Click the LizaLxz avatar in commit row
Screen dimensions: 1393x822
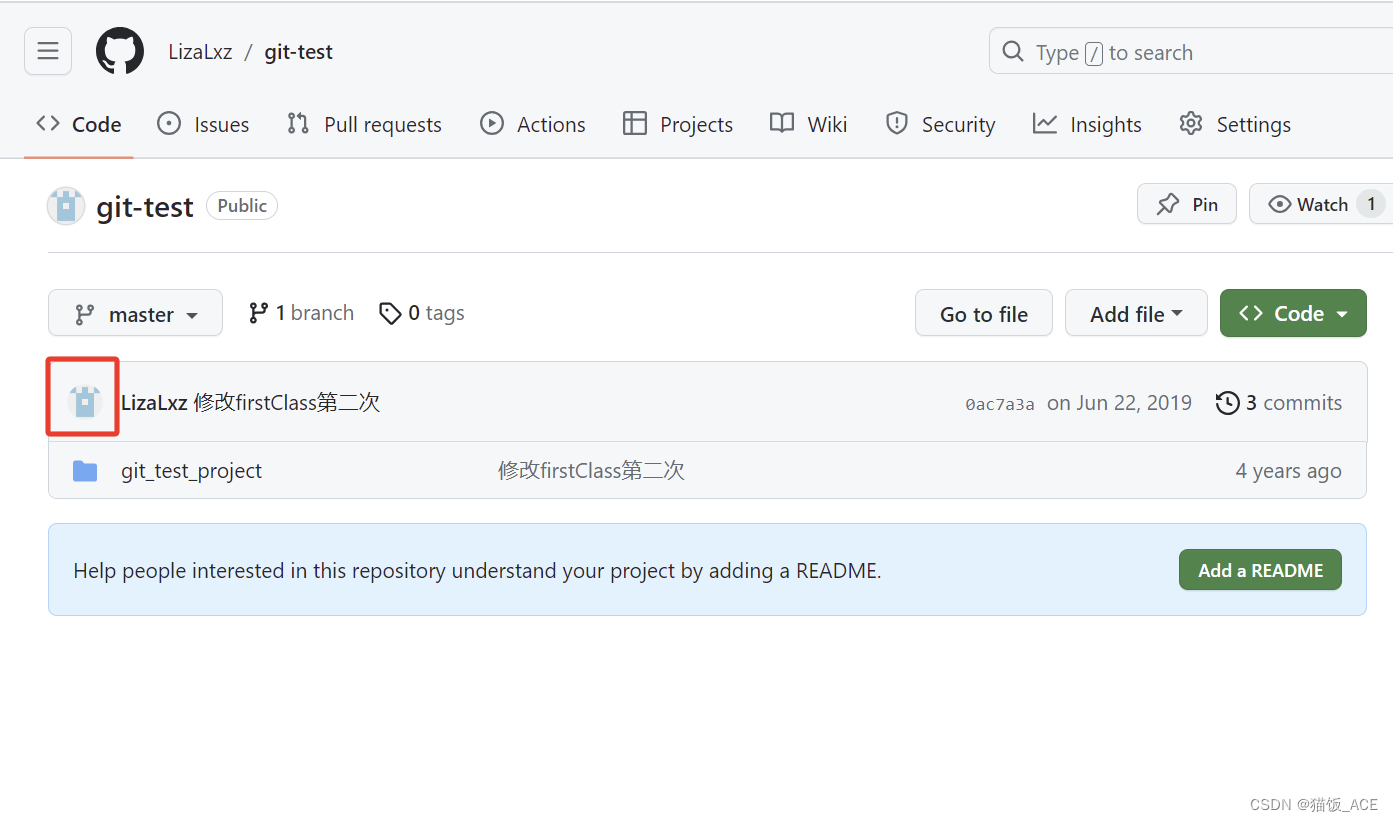point(85,402)
